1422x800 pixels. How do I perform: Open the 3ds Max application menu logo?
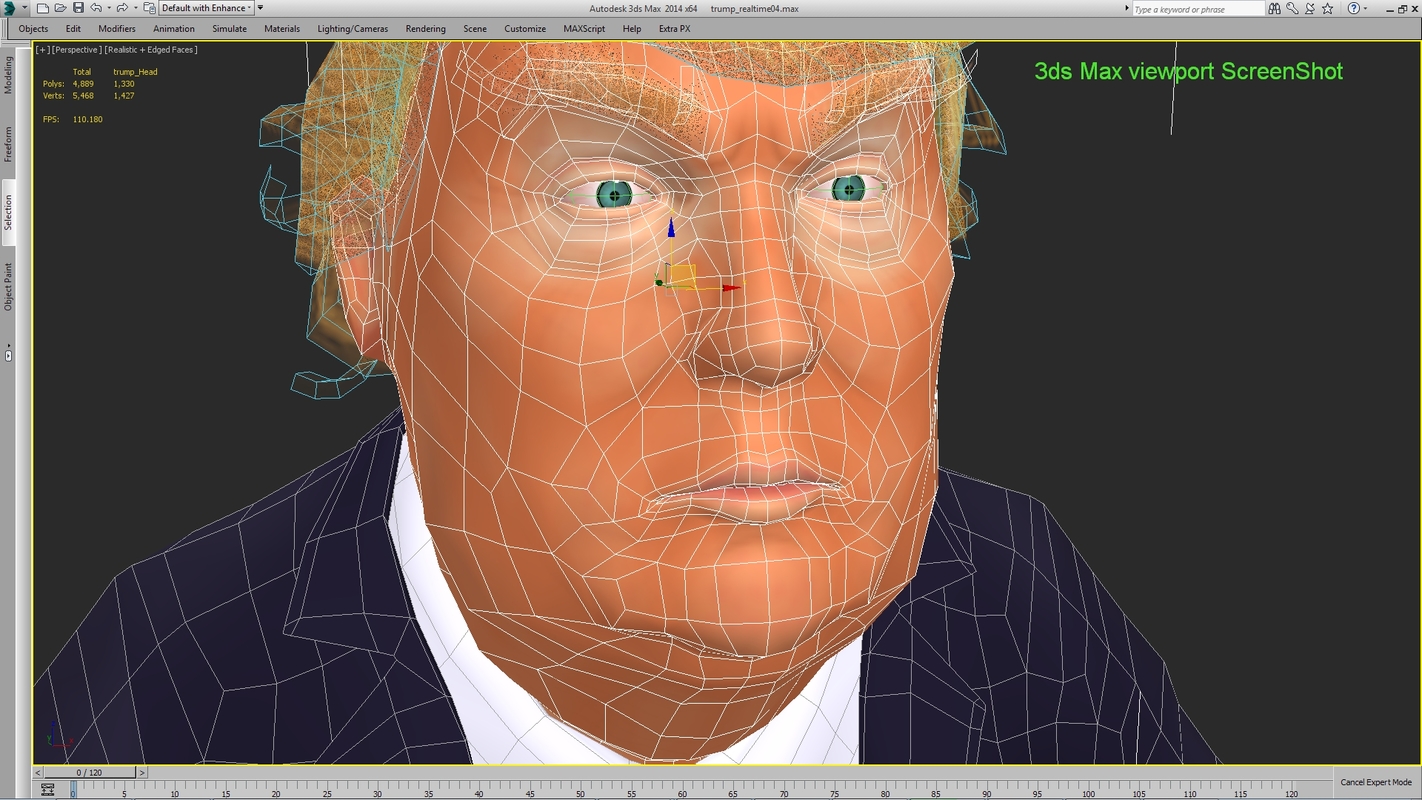10,8
